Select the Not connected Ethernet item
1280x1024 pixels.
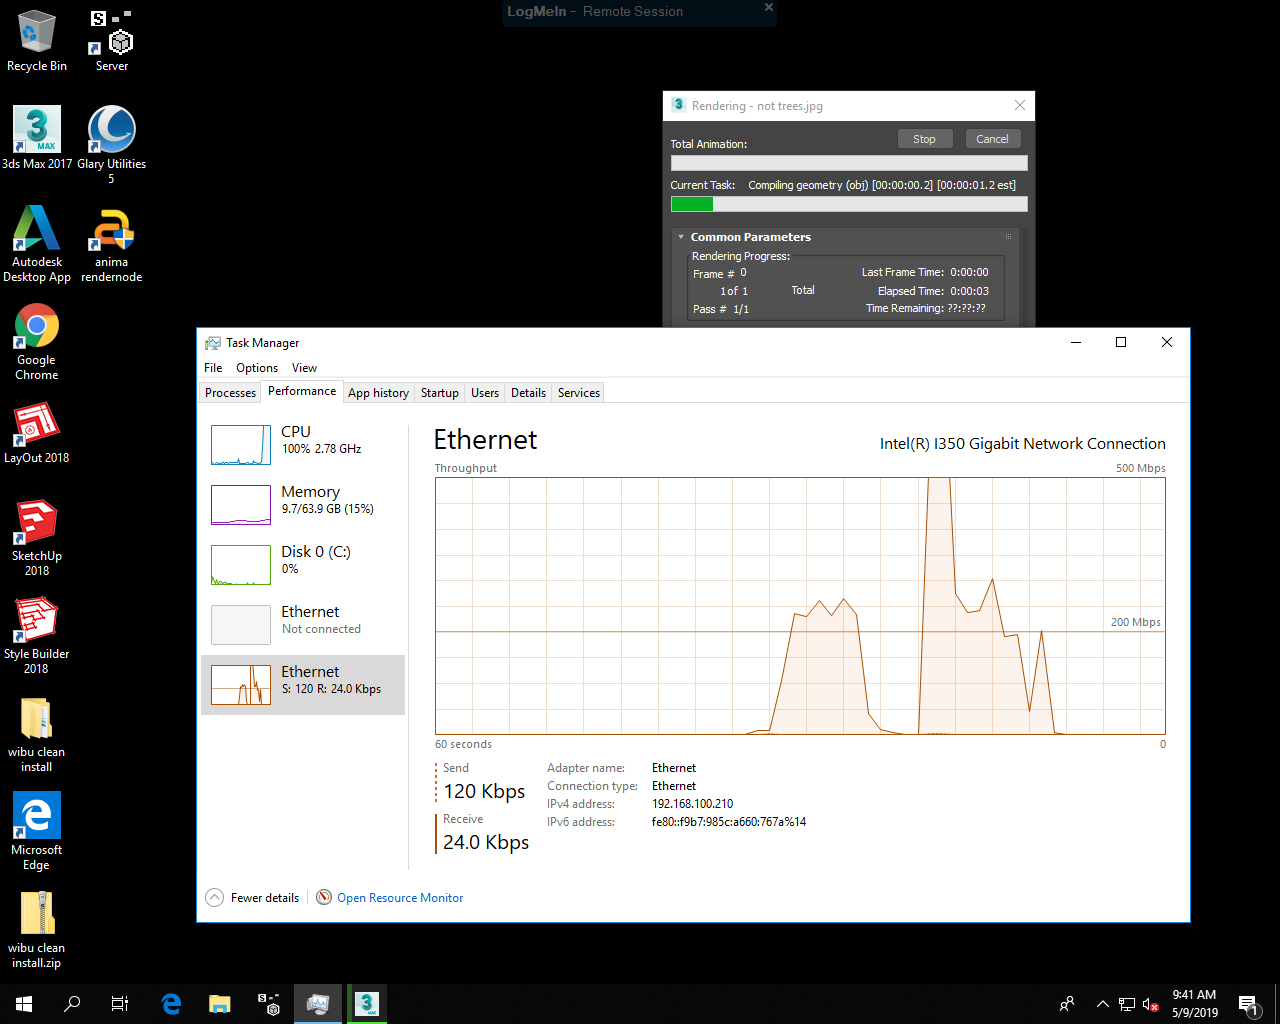click(303, 625)
